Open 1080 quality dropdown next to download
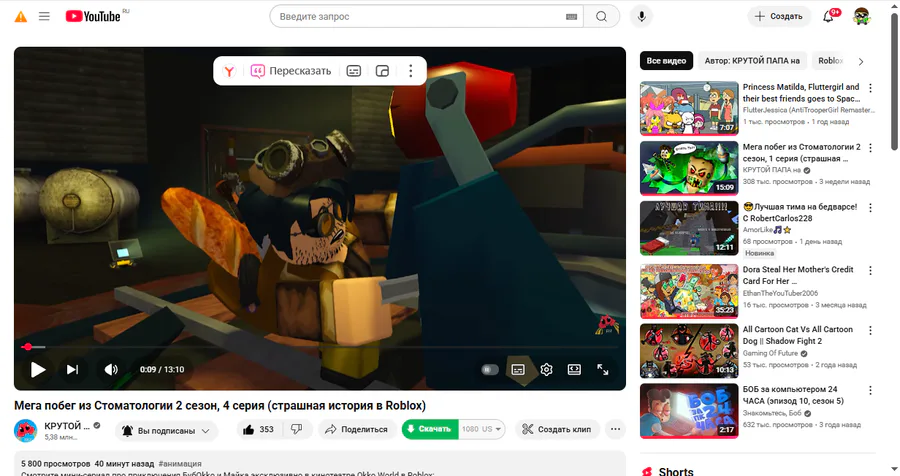The image size is (900, 476). [x=482, y=429]
